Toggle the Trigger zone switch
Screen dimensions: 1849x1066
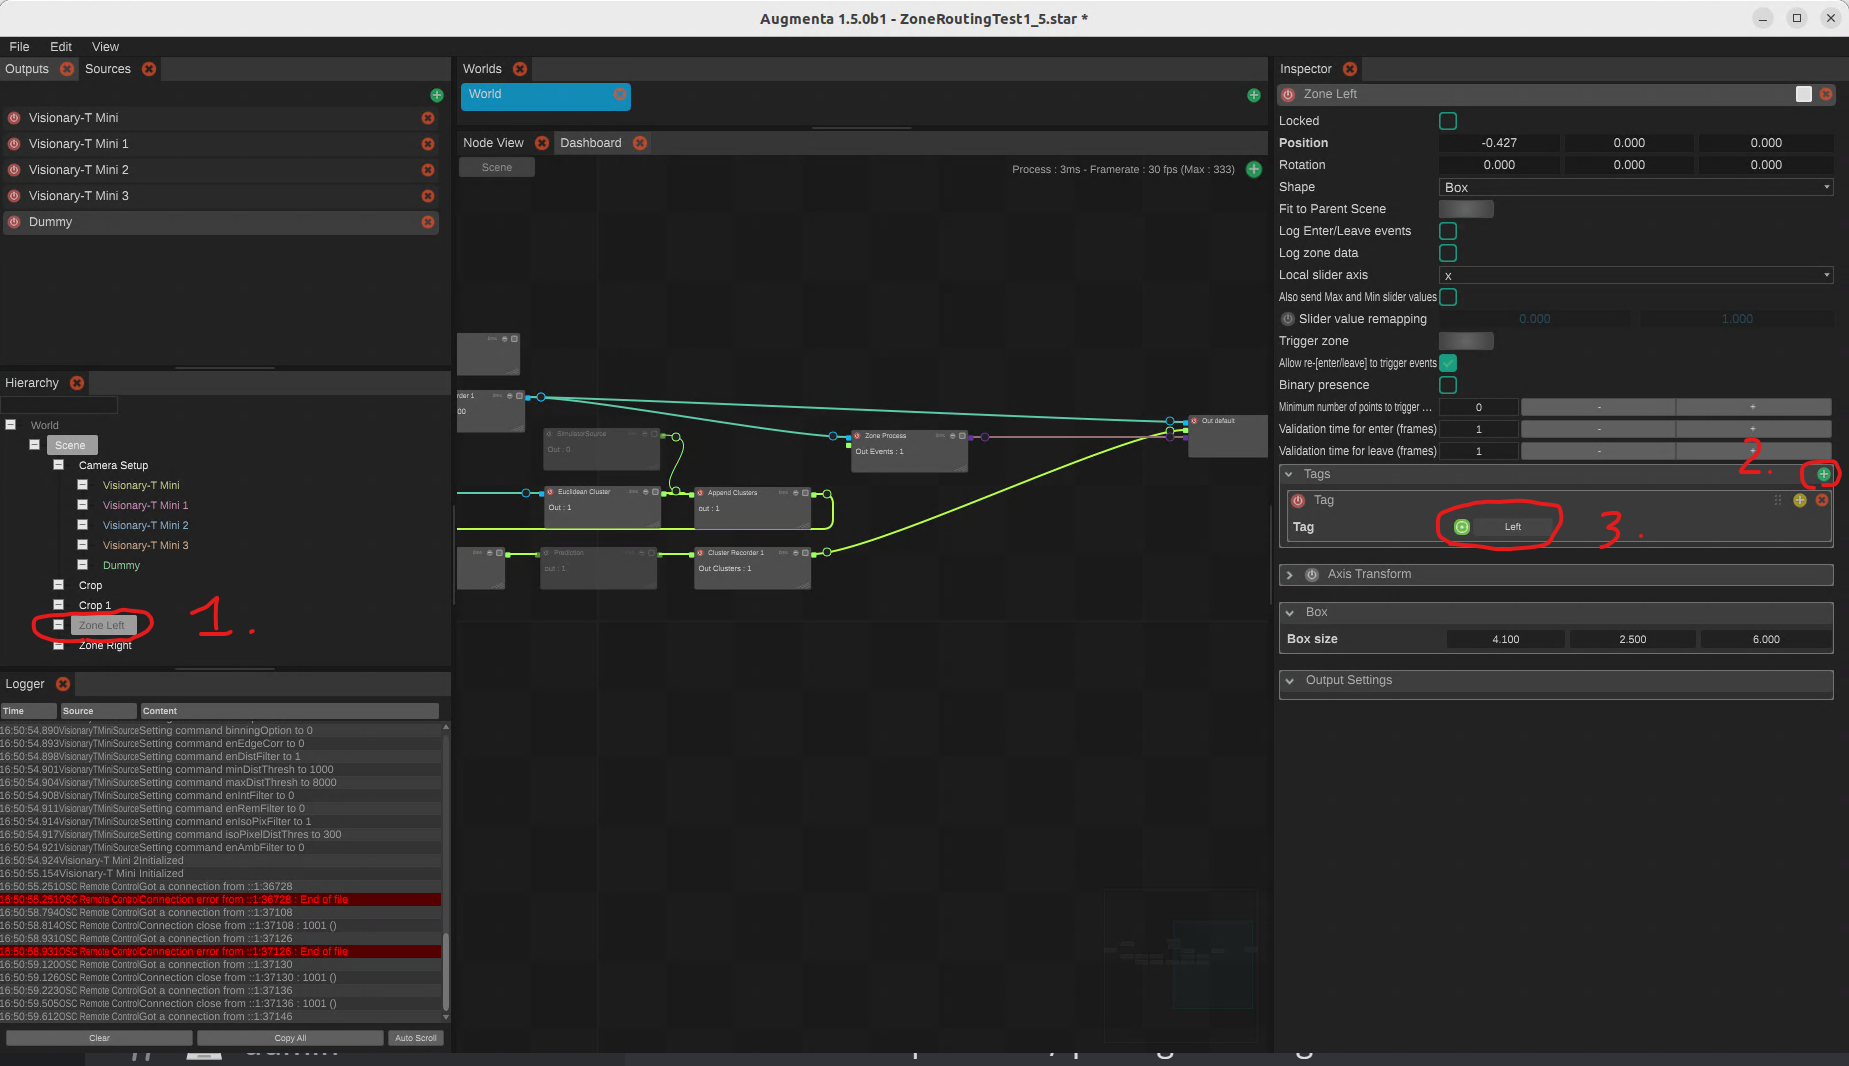(1466, 341)
